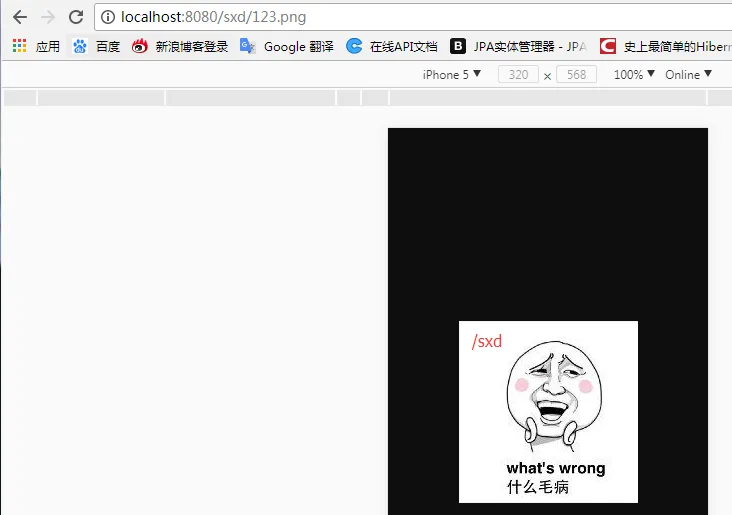Click the black B bookmark icon
The width and height of the screenshot is (732, 515).
(x=458, y=46)
